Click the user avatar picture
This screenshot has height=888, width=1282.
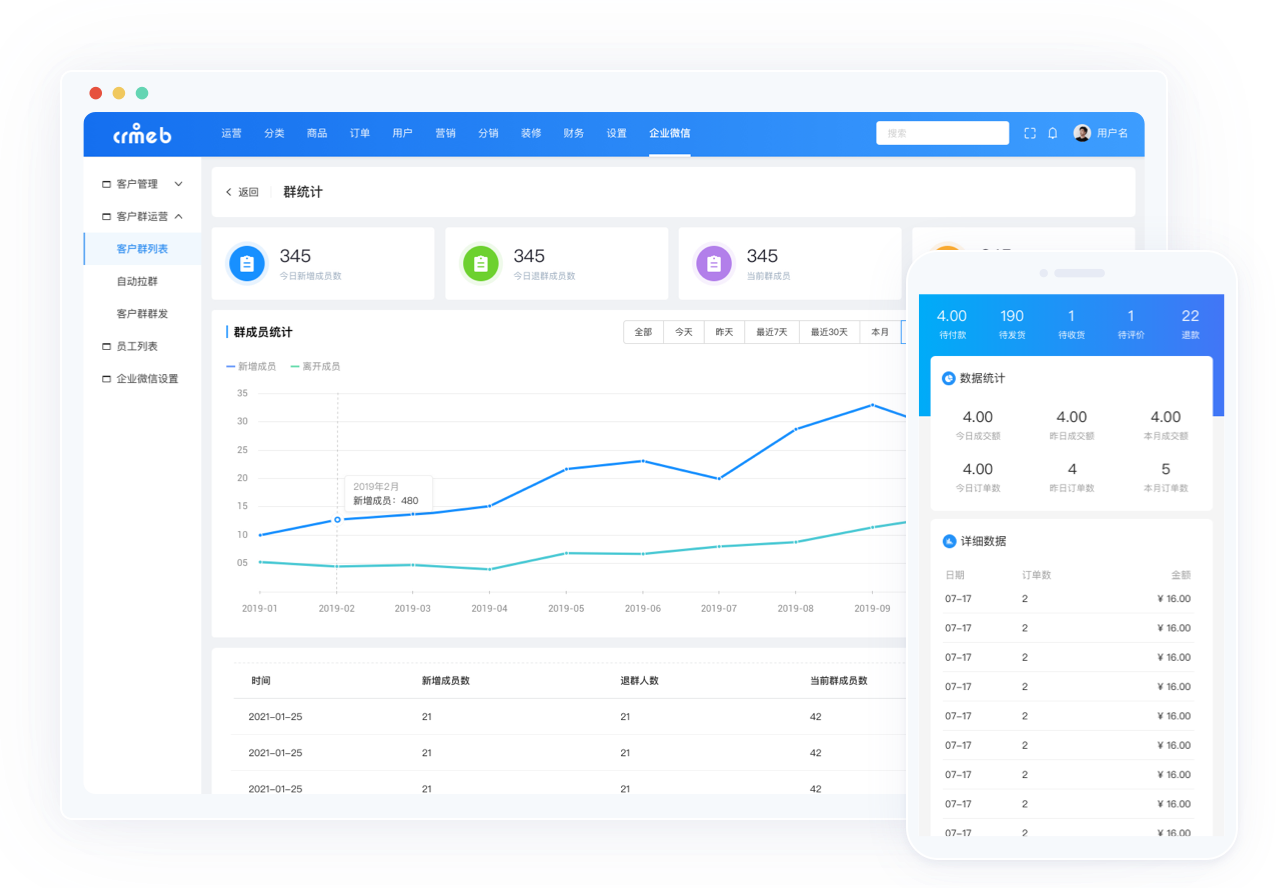(x=1082, y=133)
